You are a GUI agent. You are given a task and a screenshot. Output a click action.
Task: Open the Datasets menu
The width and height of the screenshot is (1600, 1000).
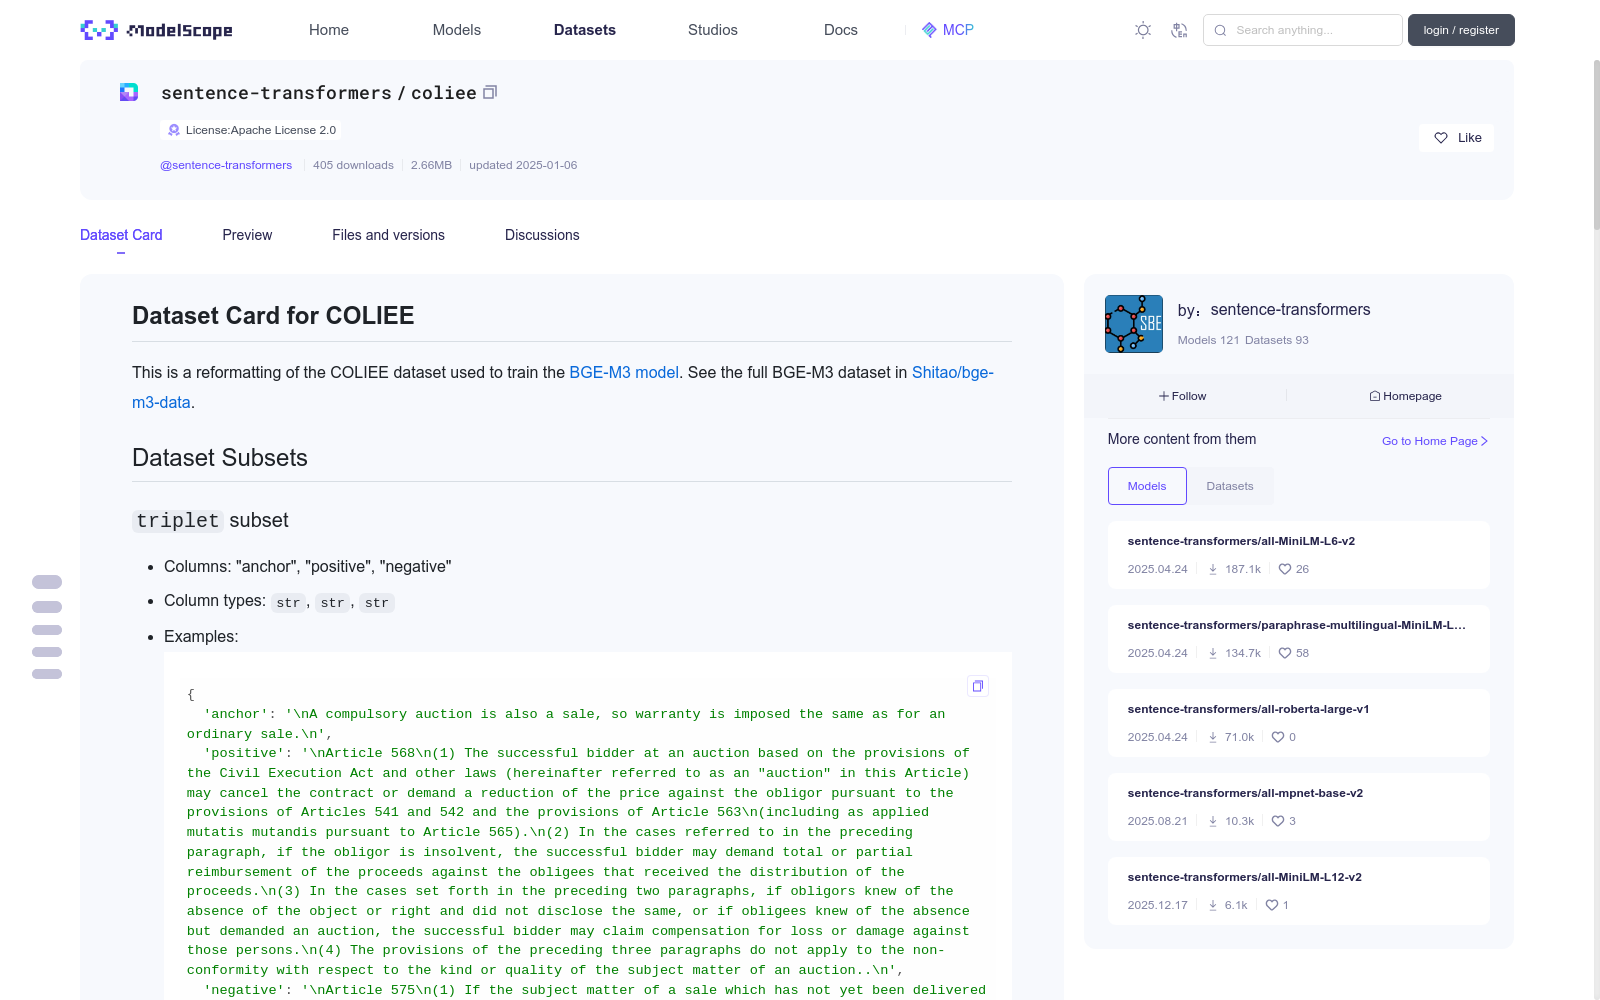(585, 30)
